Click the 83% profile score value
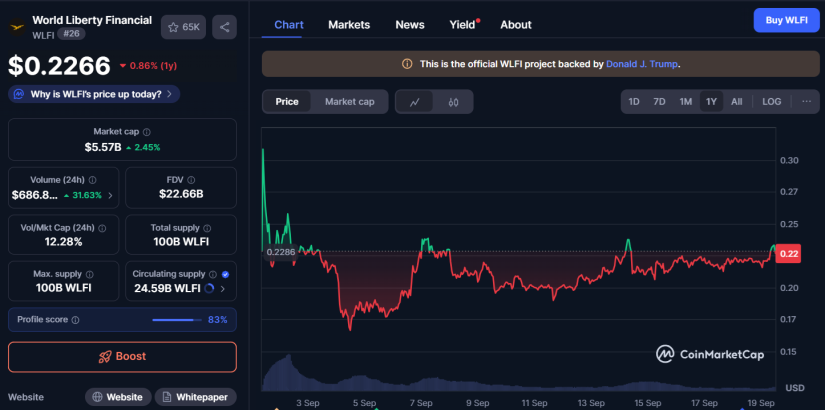 click(x=218, y=320)
